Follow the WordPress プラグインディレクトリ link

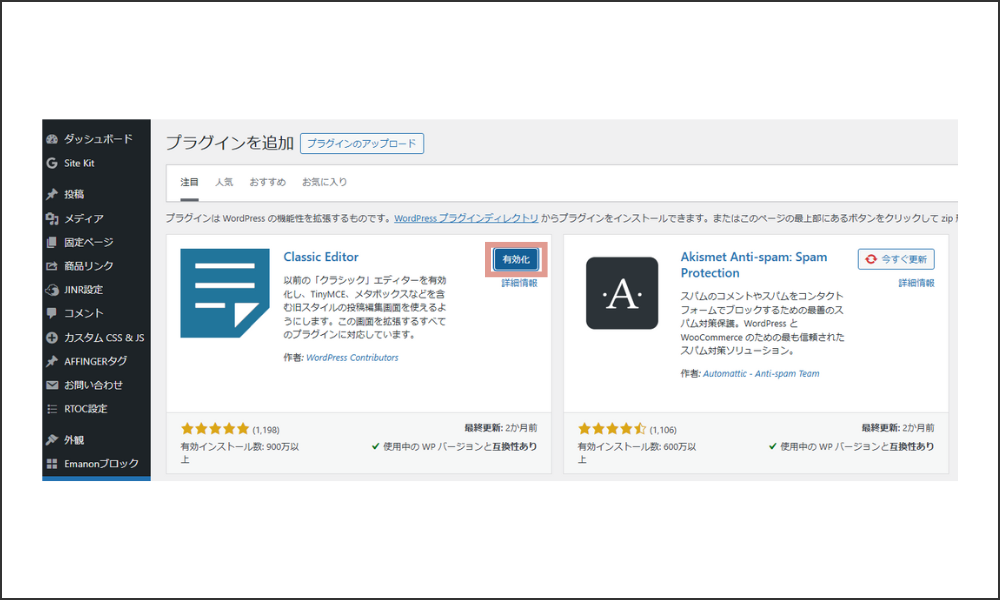point(466,218)
